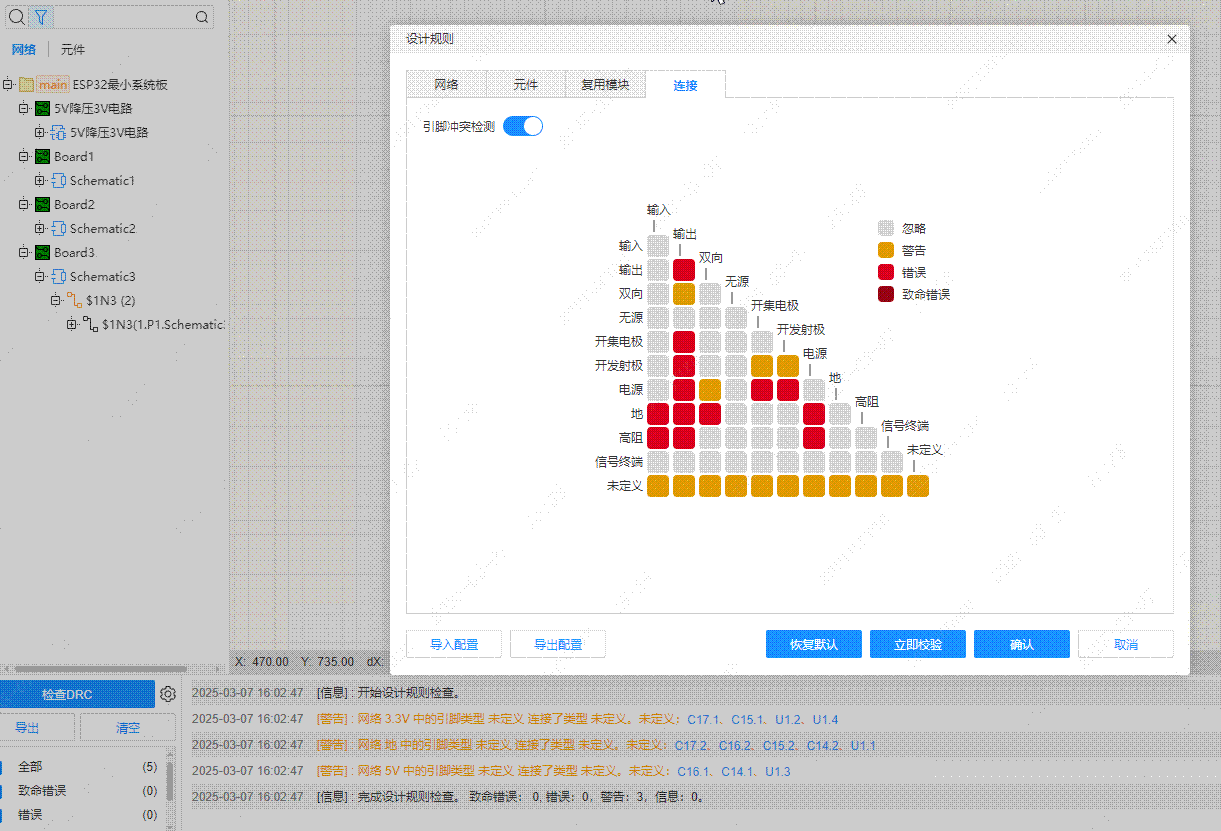Click the Board1 green board icon
Screen dimensions: 1221x831
tap(42, 157)
